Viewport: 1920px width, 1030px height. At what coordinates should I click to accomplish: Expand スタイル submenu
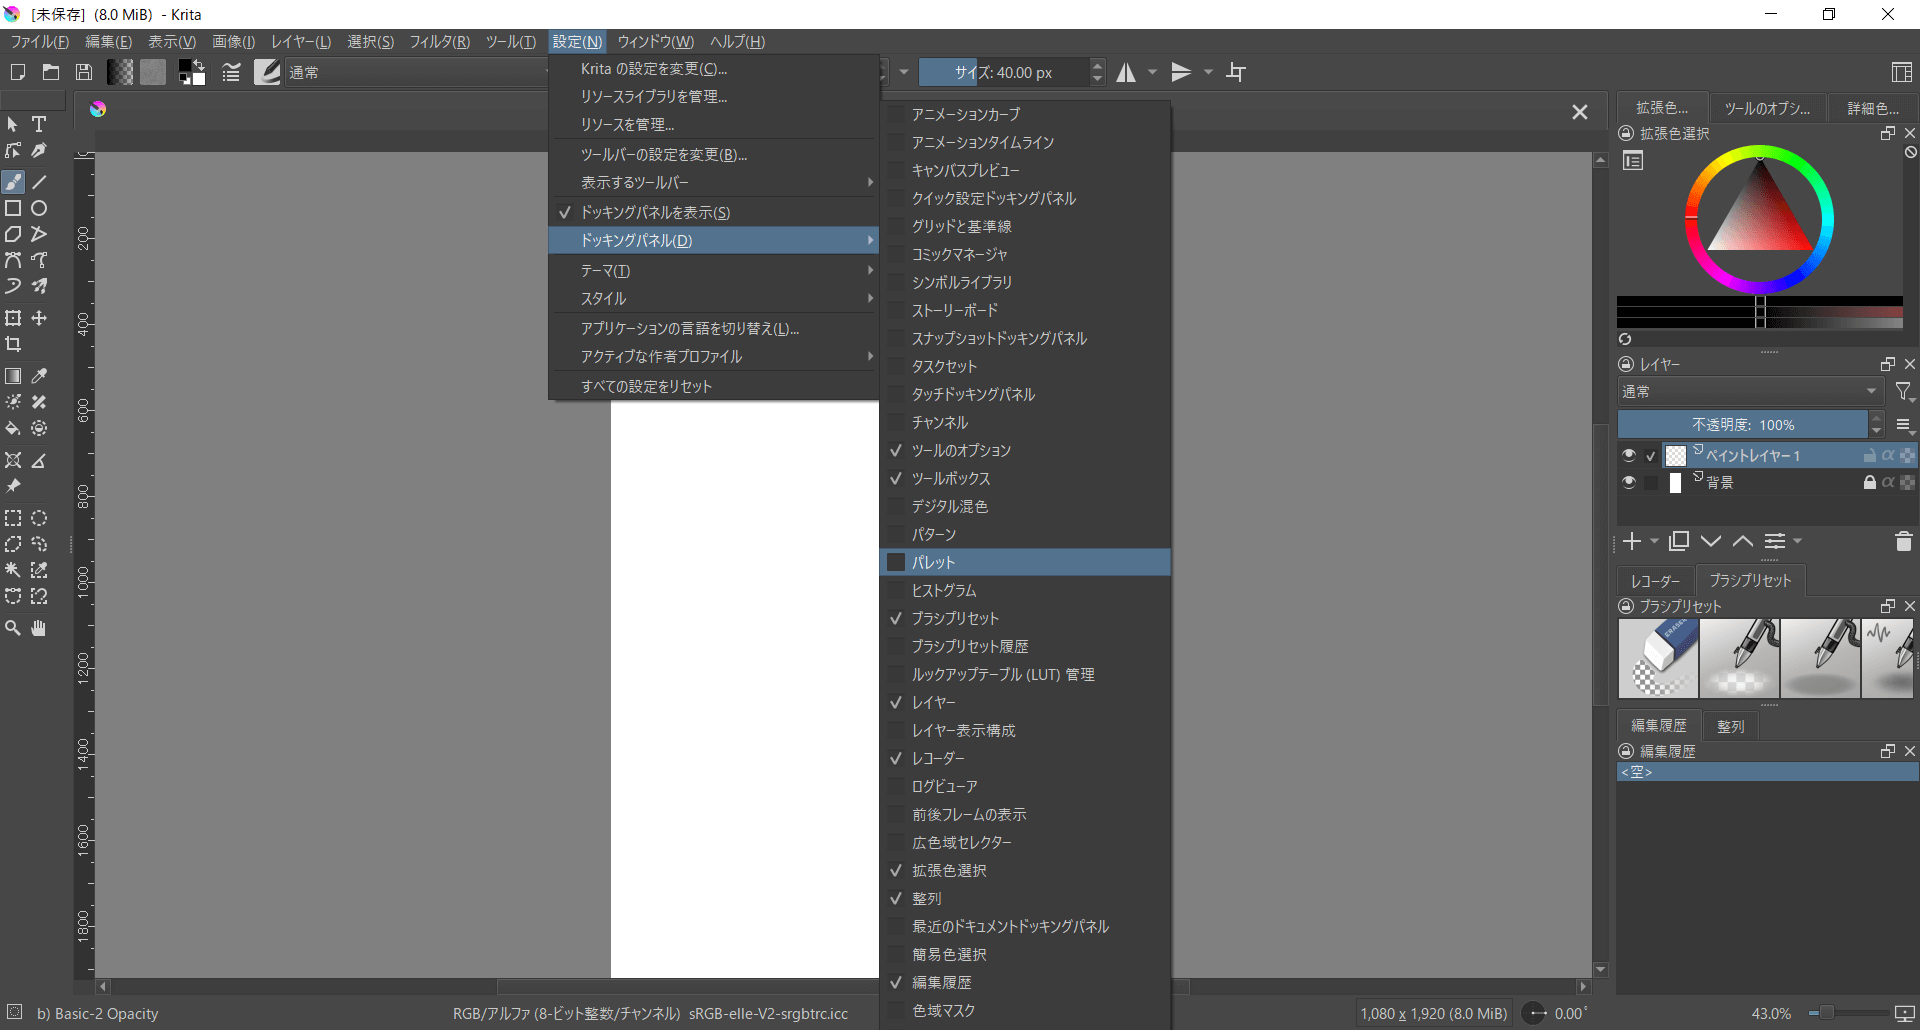714,298
